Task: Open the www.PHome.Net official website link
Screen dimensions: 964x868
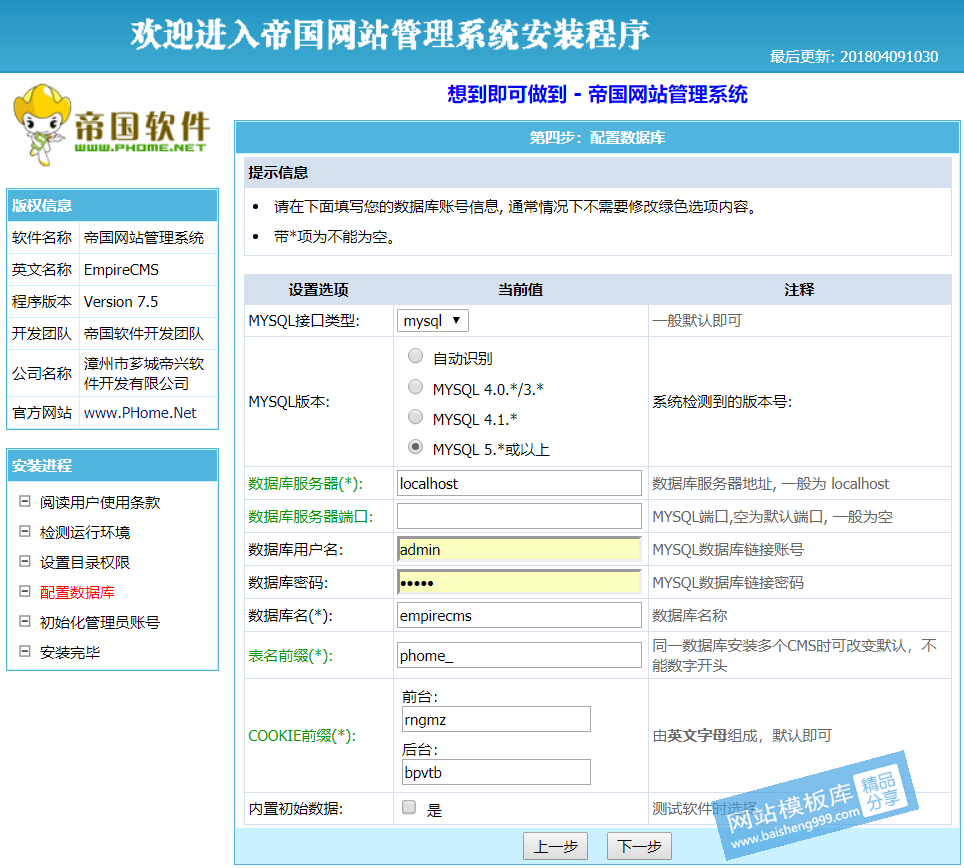Action: (140, 413)
